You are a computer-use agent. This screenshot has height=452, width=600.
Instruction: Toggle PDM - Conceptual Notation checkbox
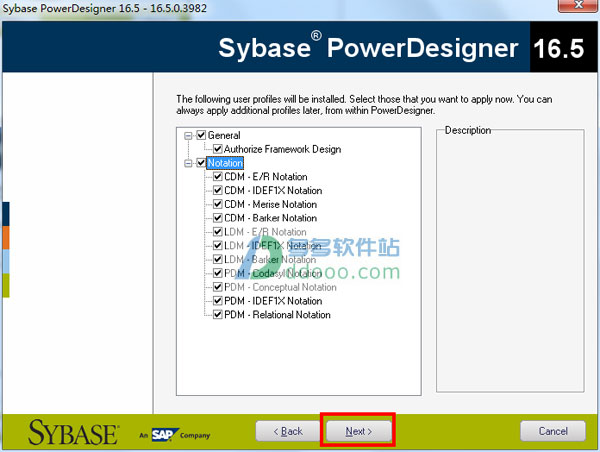click(218, 287)
